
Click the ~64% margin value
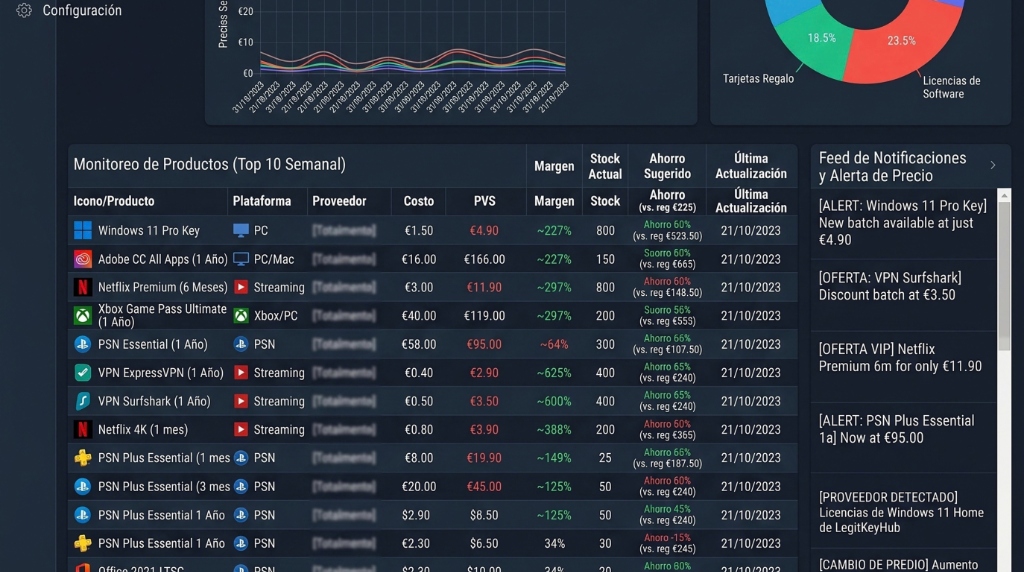554,344
